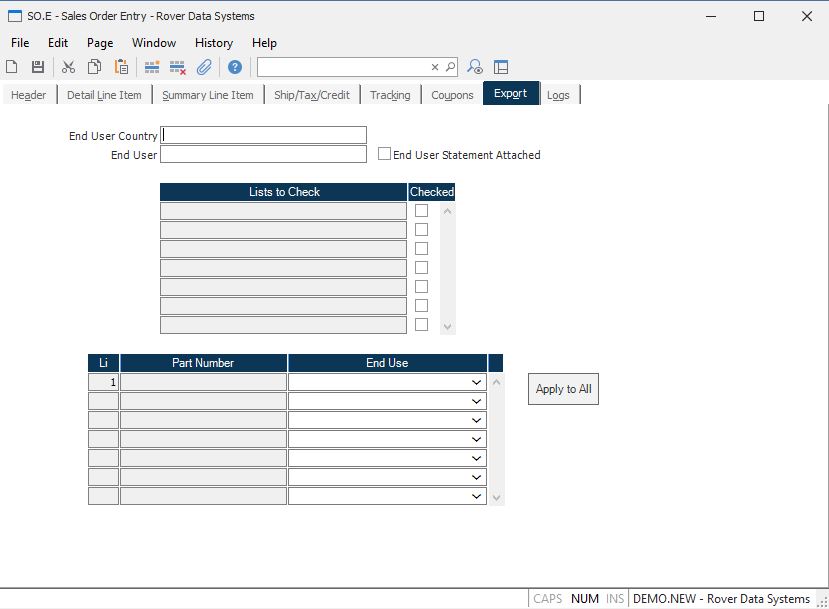Click the New document icon
This screenshot has height=609, width=829.
[x=12, y=67]
